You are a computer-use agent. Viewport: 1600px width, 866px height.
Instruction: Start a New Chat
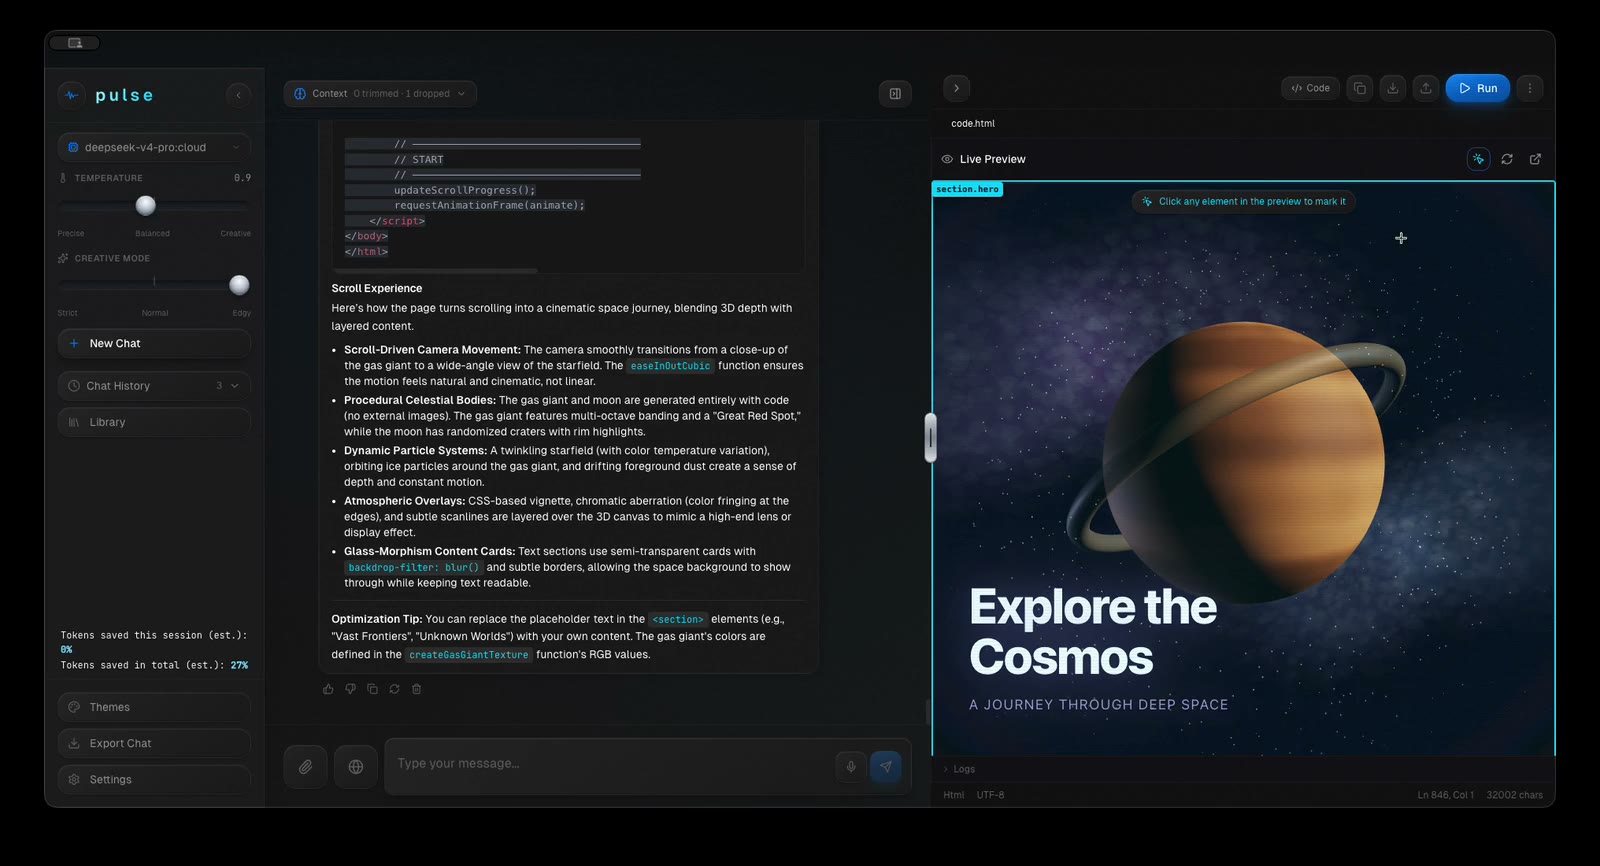point(154,343)
